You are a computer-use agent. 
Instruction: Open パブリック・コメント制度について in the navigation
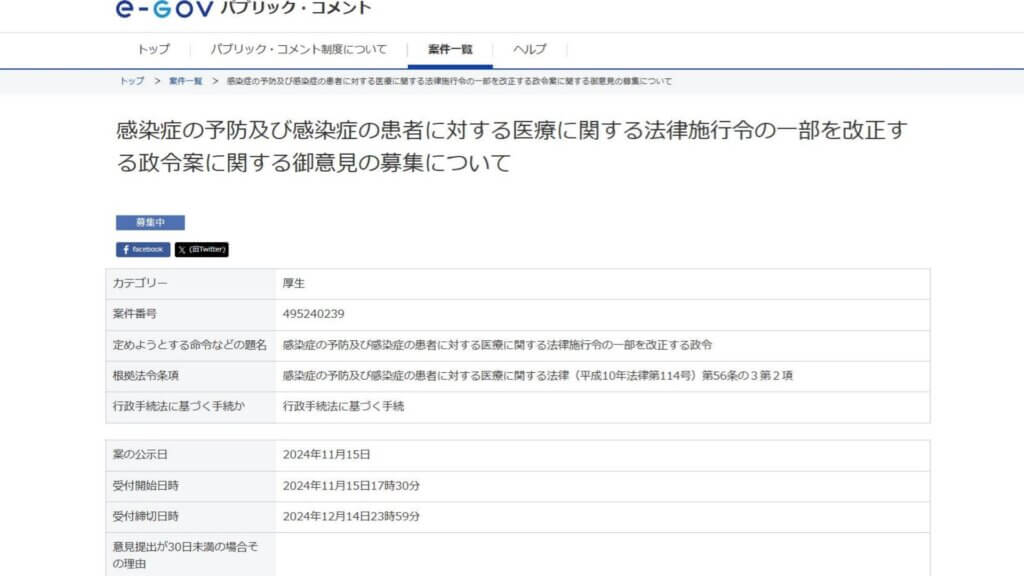pos(298,49)
